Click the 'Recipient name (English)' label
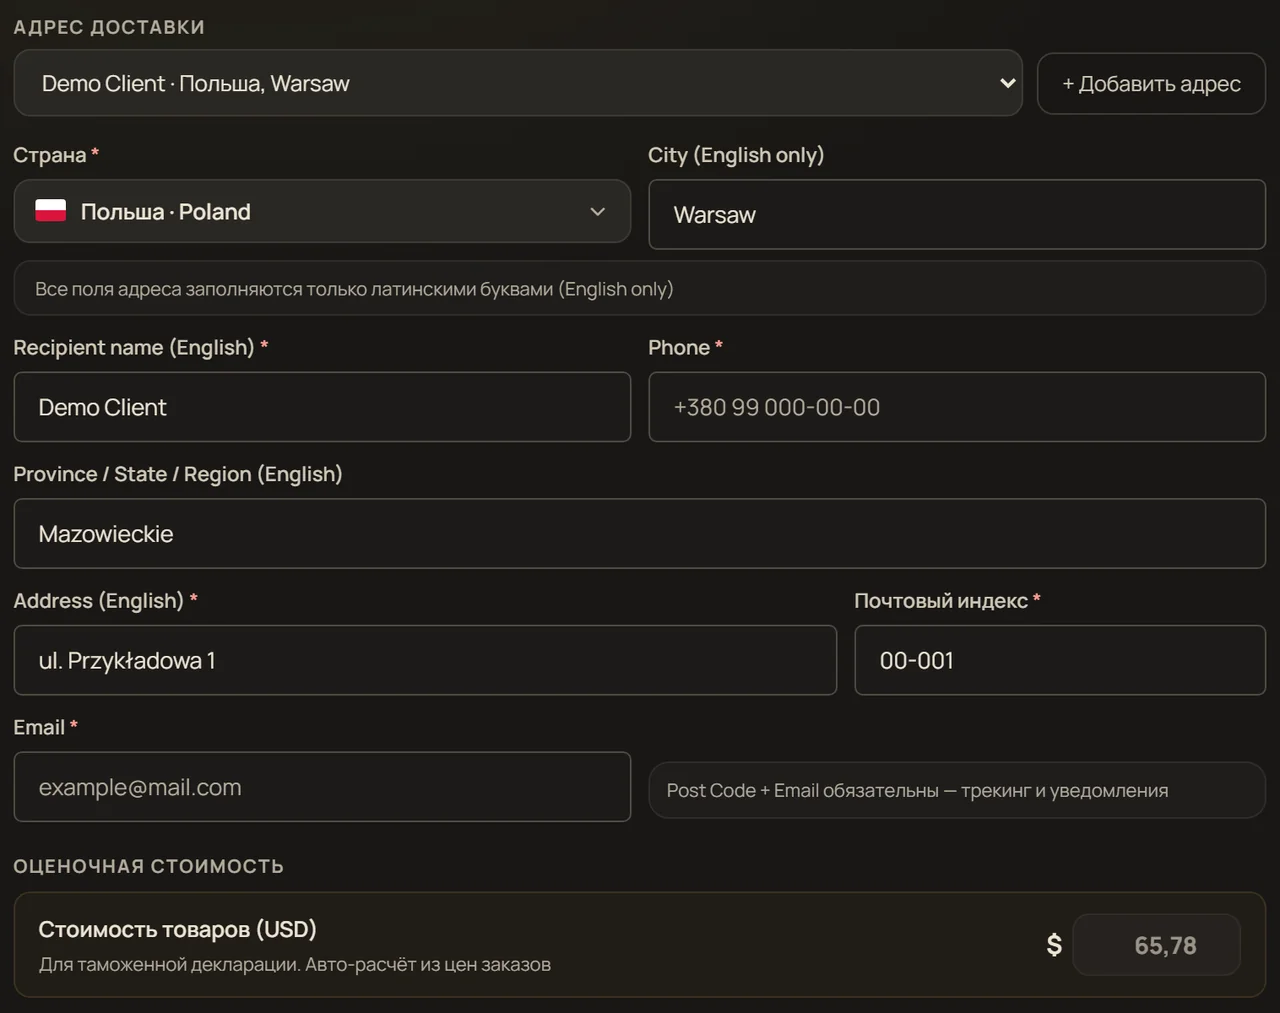1280x1013 pixels. (x=134, y=347)
